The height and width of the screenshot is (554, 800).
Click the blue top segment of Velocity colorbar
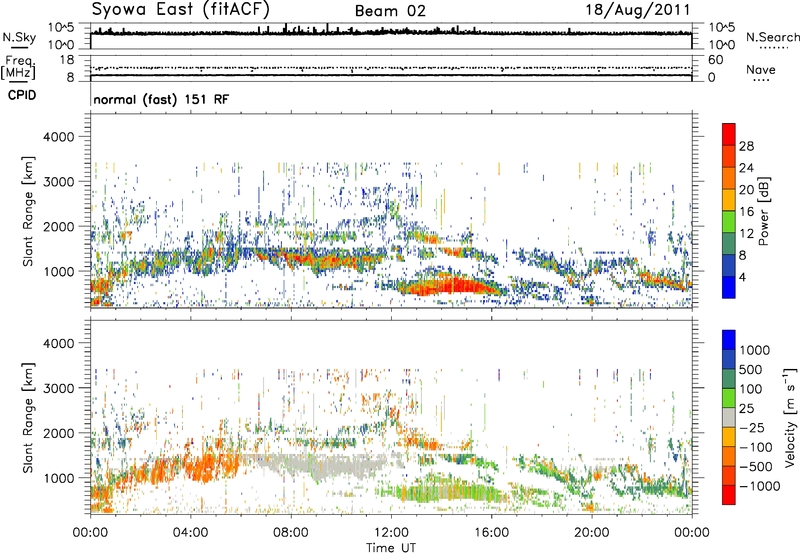(729, 340)
